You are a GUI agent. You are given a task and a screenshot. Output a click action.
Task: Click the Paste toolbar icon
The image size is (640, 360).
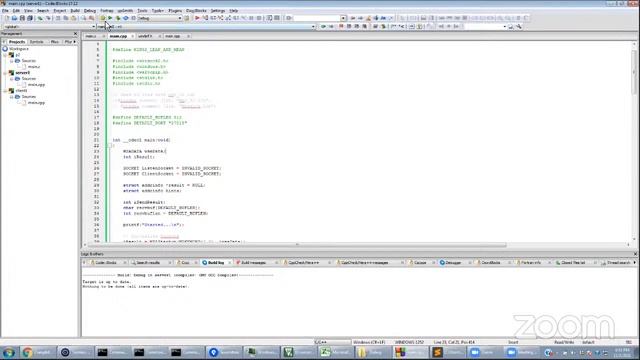(73, 18)
